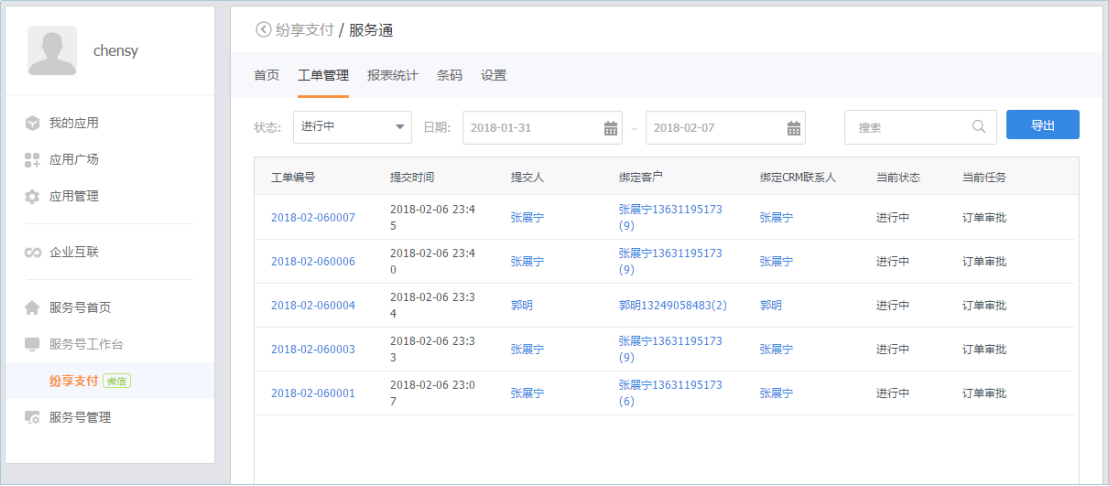
Task: Click the user avatar picture
Action: coord(52,50)
